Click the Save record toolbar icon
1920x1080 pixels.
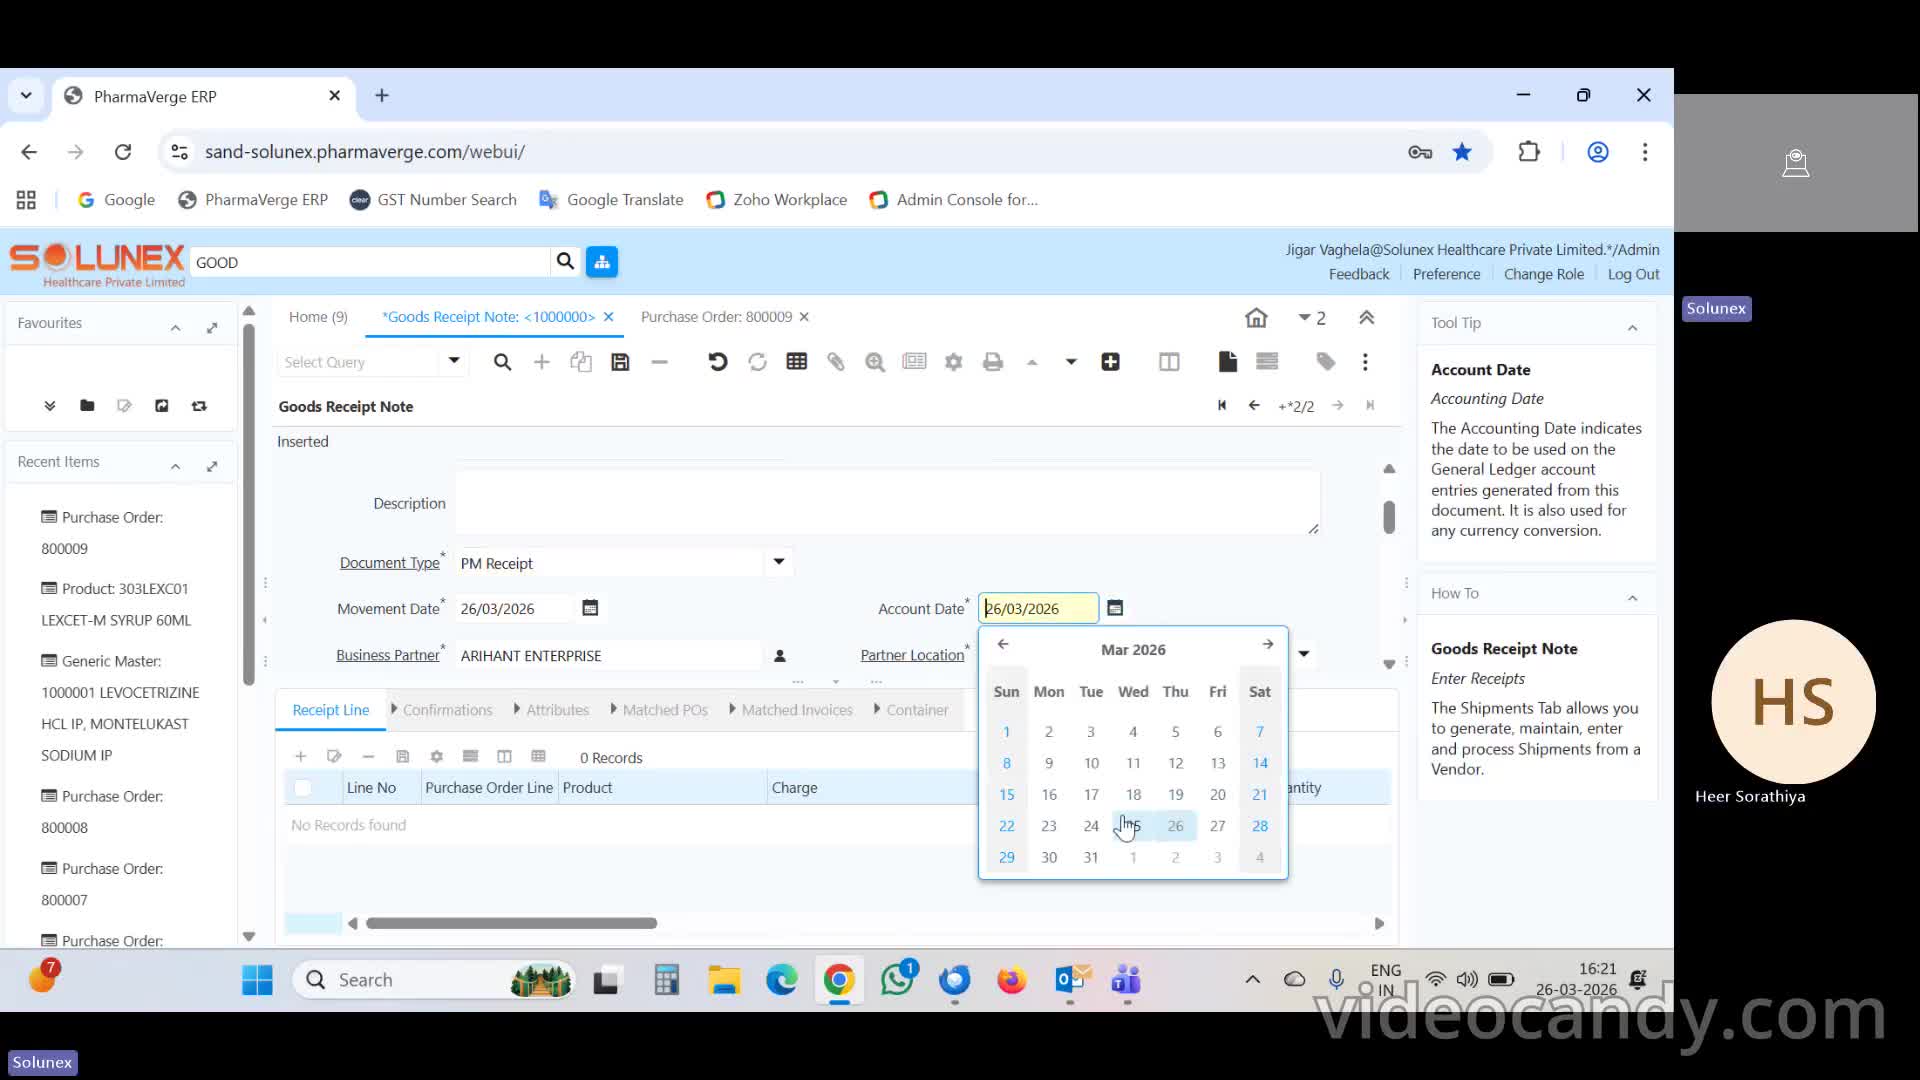pyautogui.click(x=620, y=362)
